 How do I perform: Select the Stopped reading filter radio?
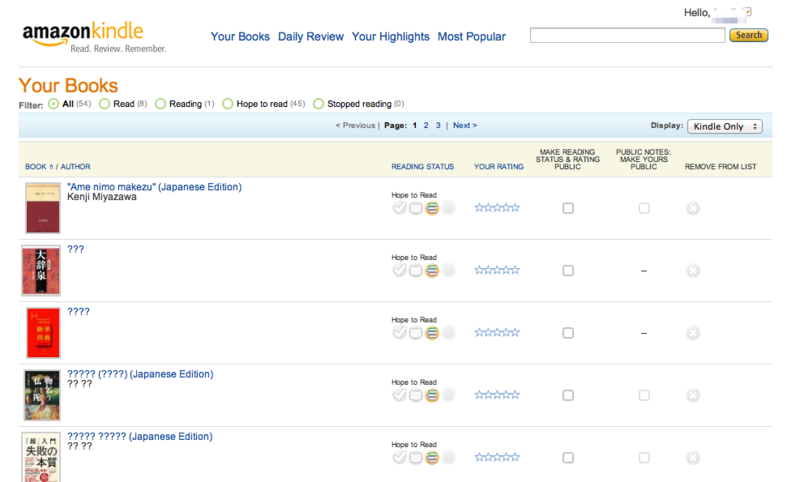pos(319,104)
